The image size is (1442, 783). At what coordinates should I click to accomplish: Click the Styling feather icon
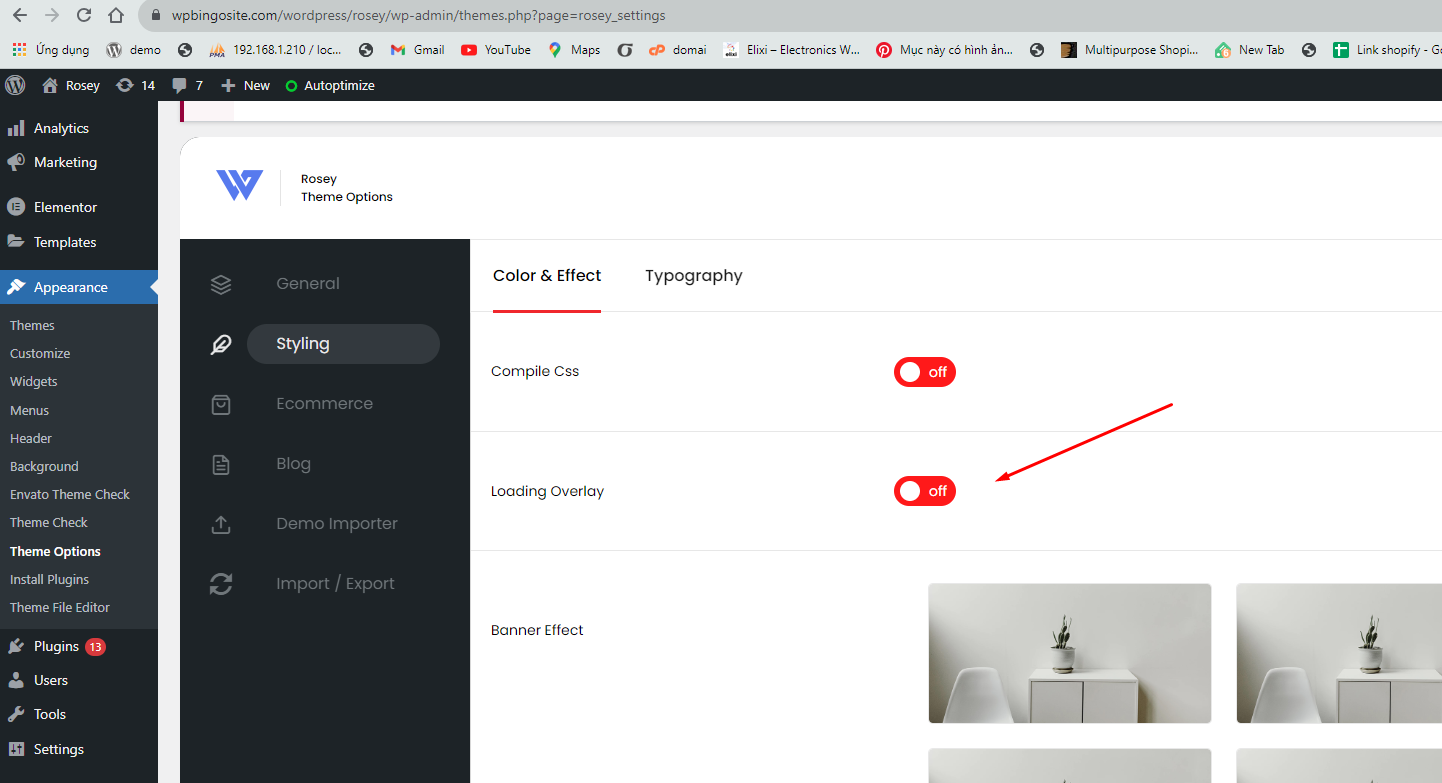click(221, 344)
